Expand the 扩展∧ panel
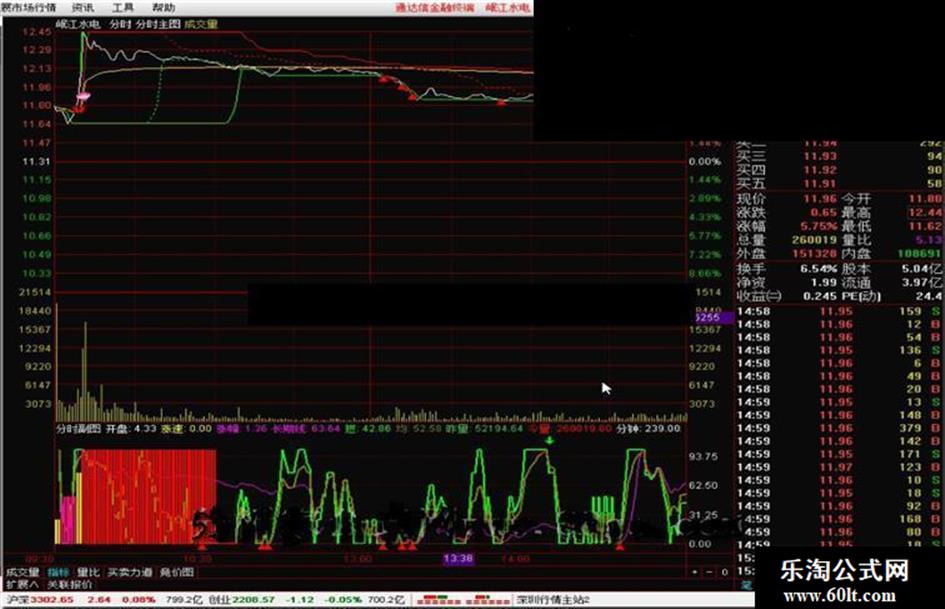 22,584
